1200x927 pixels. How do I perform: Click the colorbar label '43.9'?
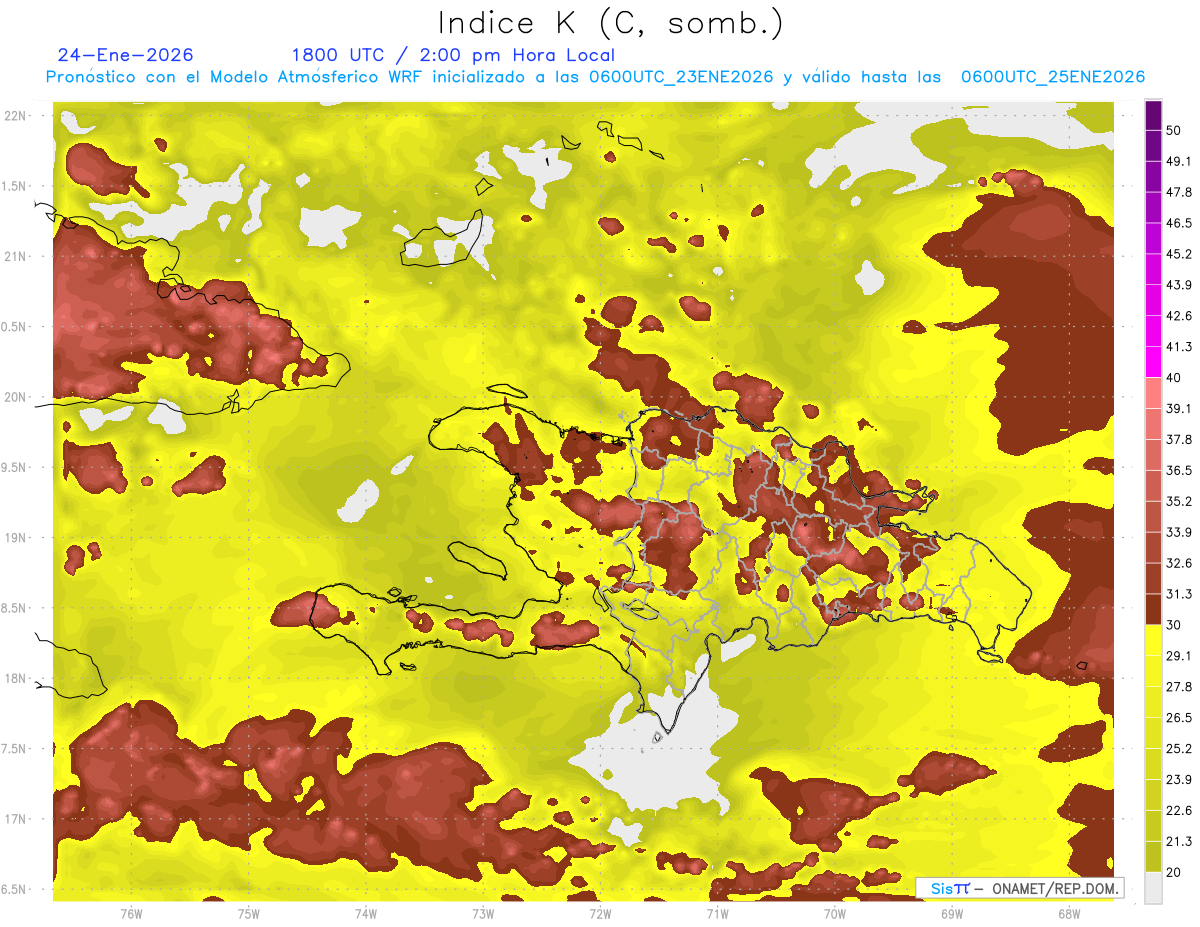tap(1179, 285)
